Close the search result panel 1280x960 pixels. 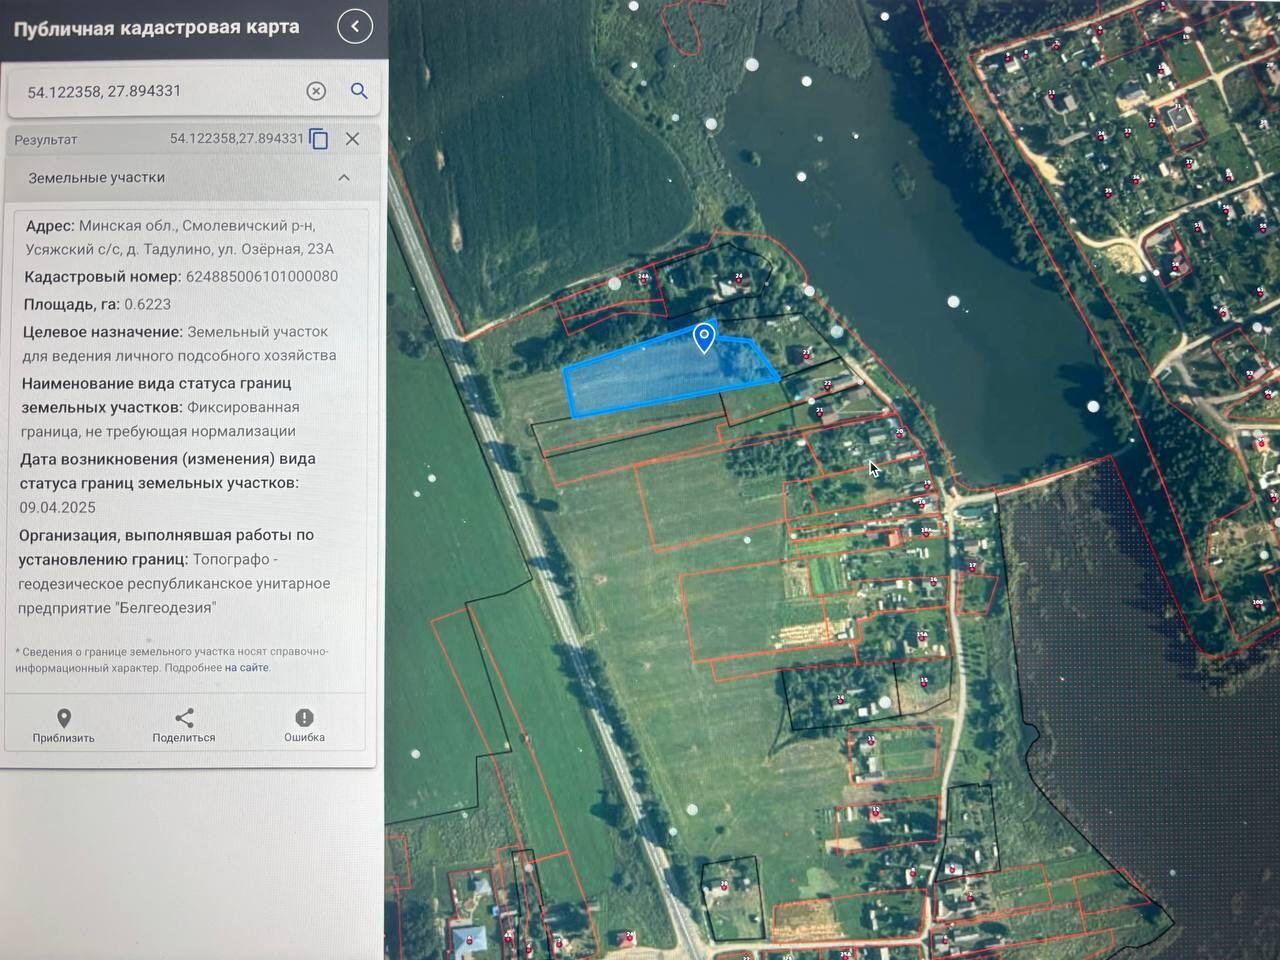(352, 139)
